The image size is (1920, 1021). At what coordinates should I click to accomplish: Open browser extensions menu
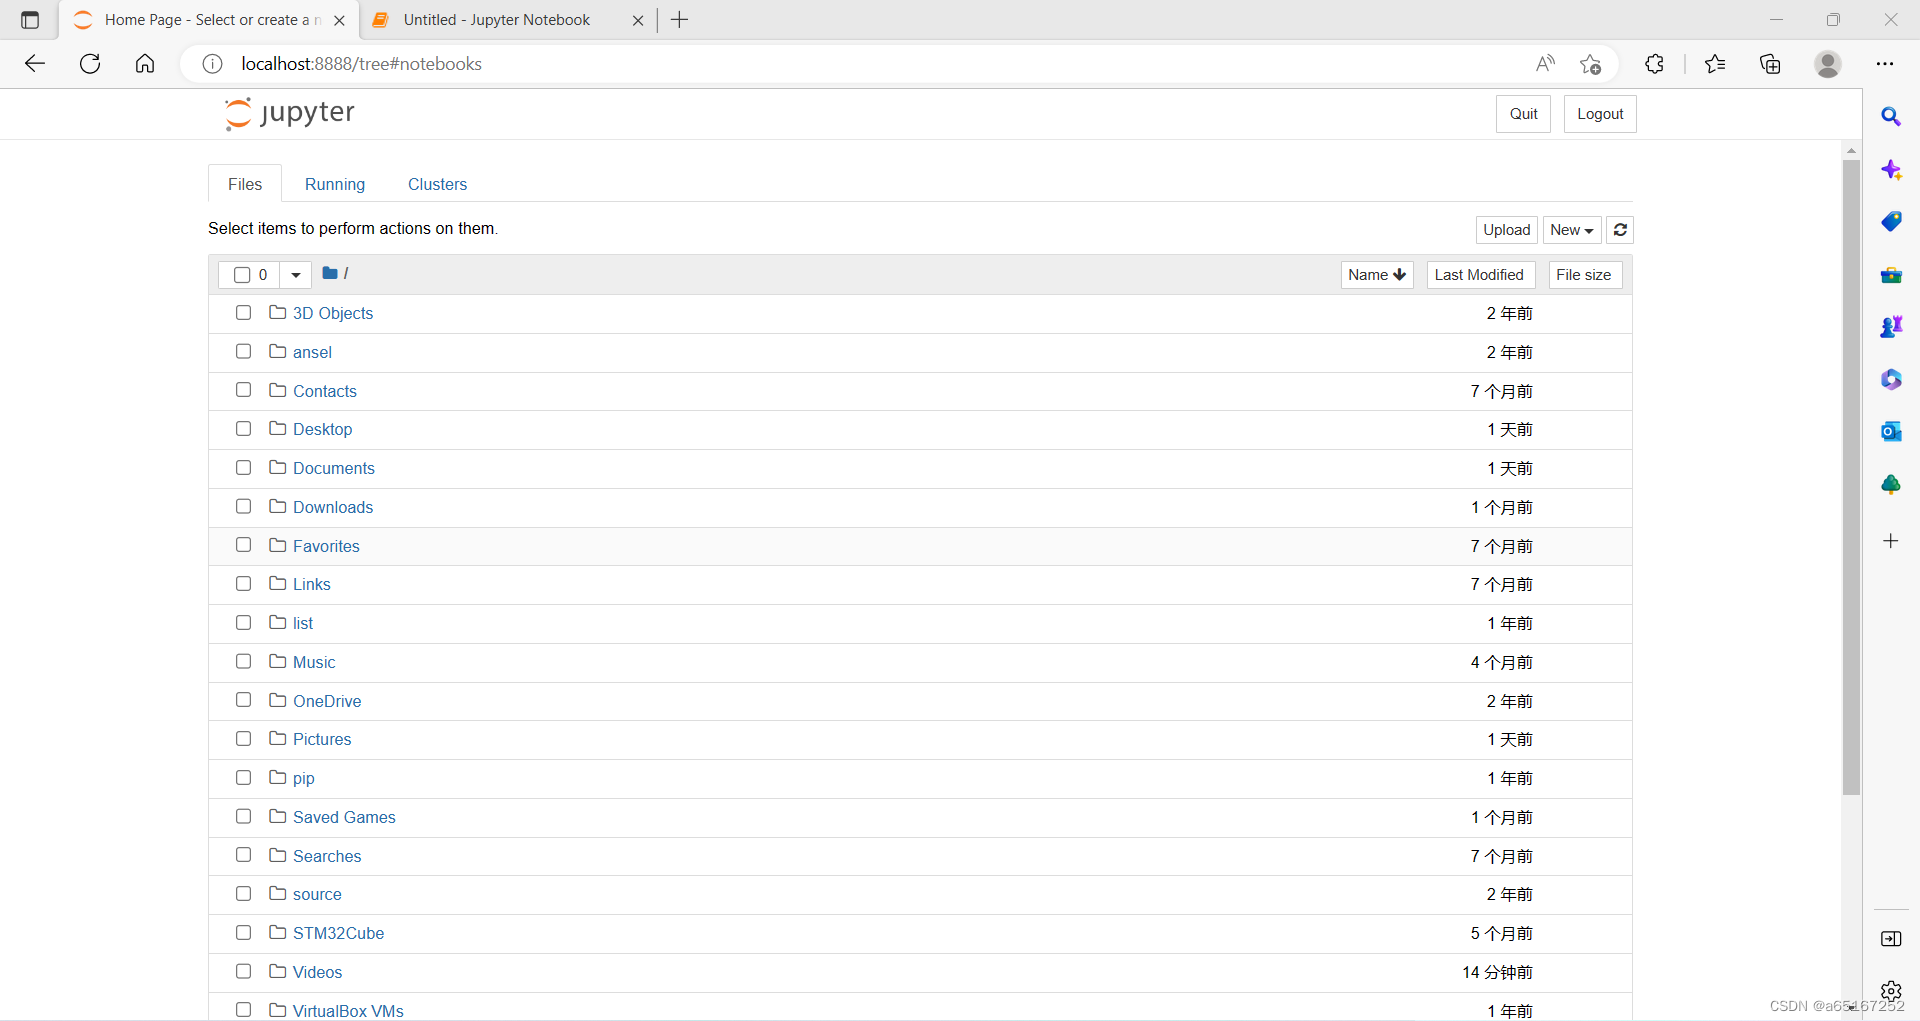(1654, 64)
